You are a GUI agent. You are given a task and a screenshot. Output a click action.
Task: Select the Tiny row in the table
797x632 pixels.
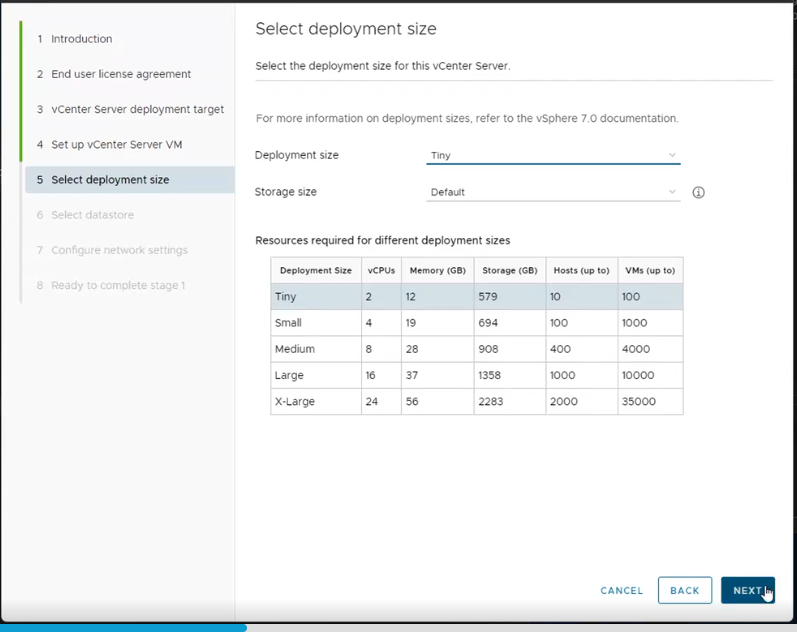coord(477,296)
